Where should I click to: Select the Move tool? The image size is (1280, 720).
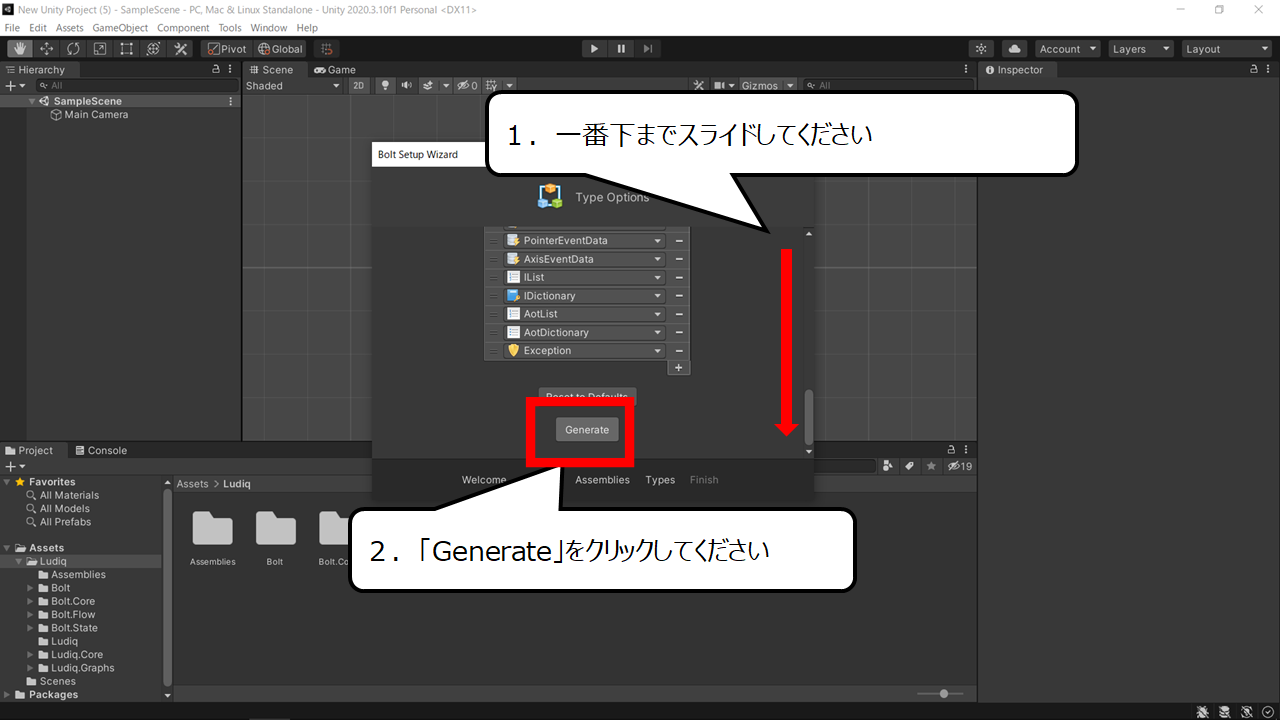[47, 49]
